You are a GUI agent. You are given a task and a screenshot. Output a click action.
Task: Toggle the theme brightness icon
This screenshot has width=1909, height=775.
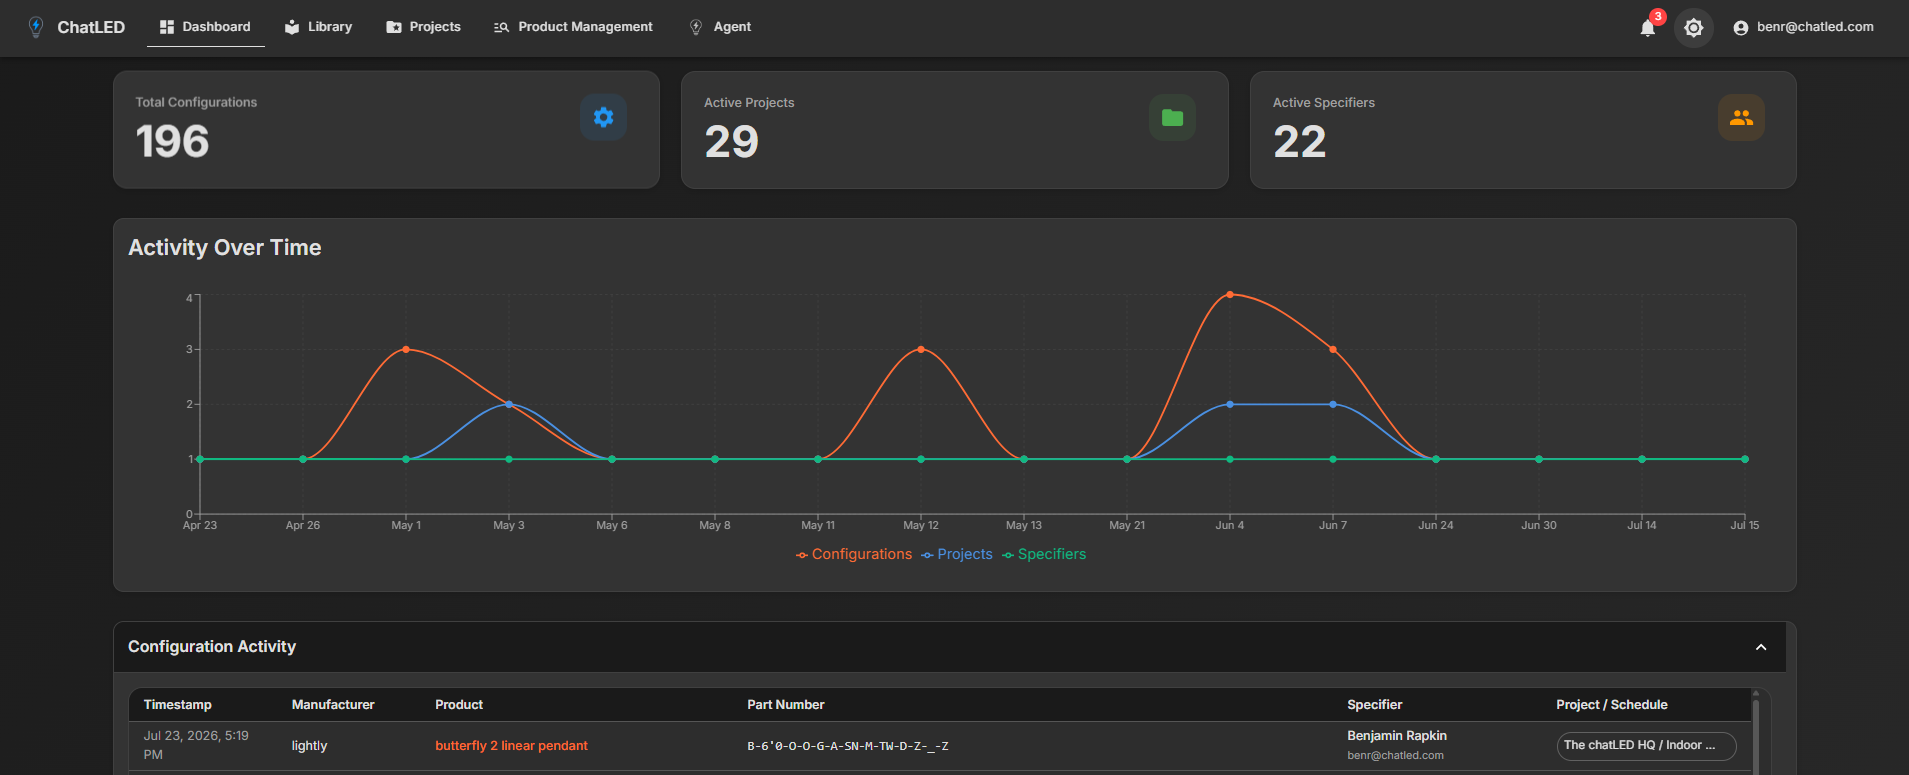pyautogui.click(x=1693, y=28)
